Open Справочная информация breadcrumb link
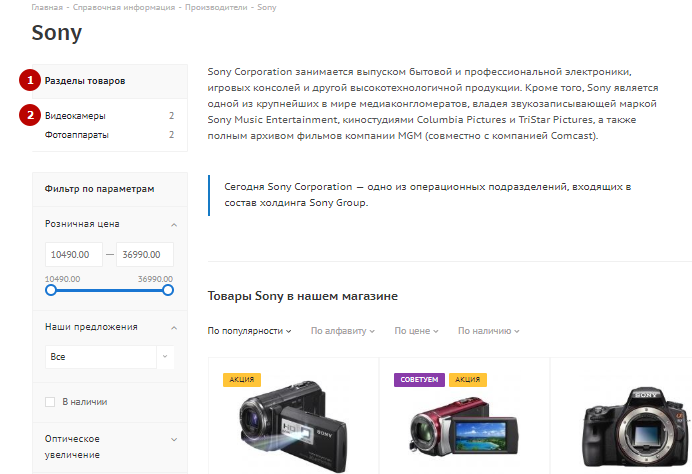 point(124,8)
